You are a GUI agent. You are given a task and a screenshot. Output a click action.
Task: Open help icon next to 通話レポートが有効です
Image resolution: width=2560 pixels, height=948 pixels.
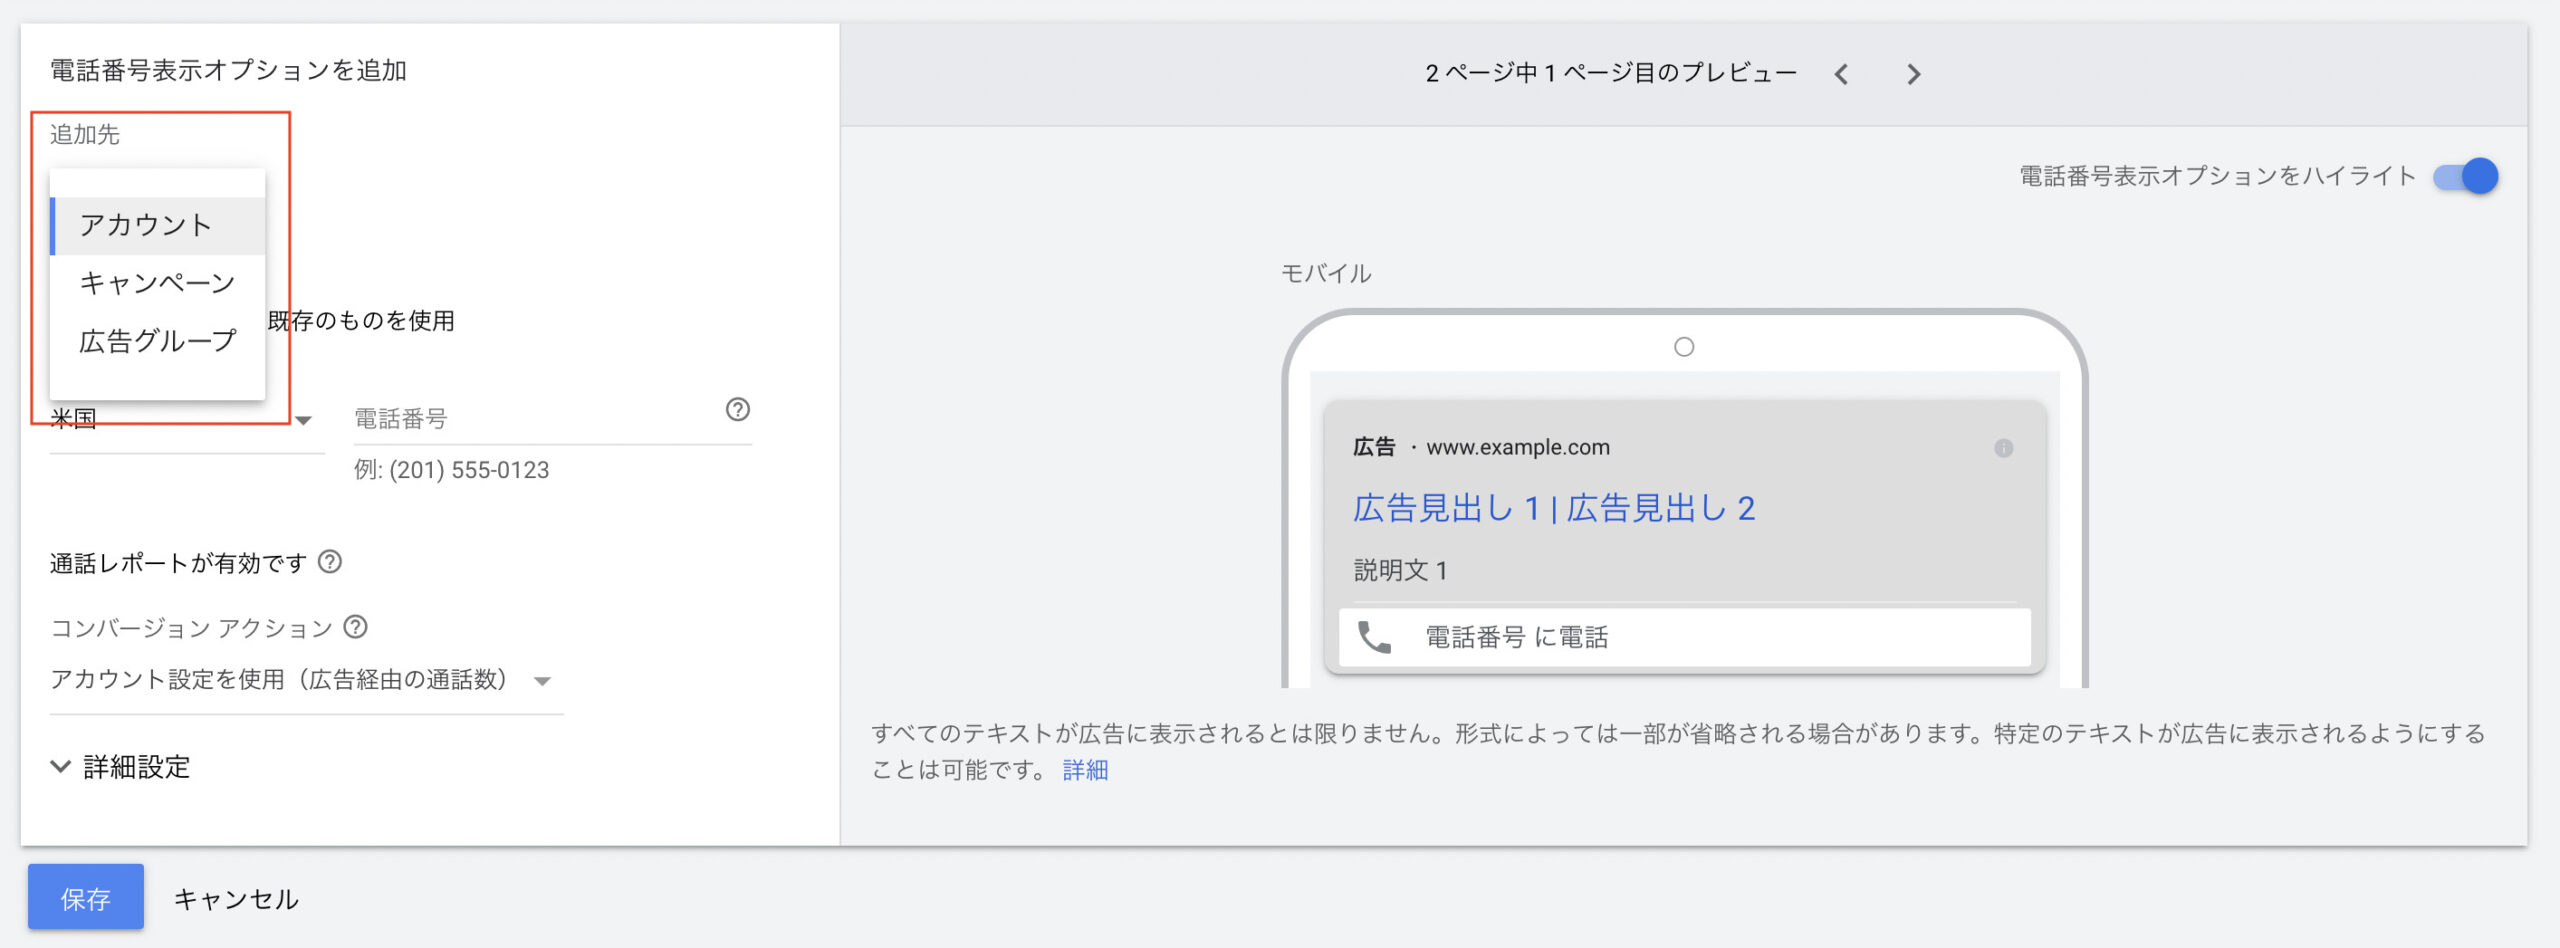point(330,562)
